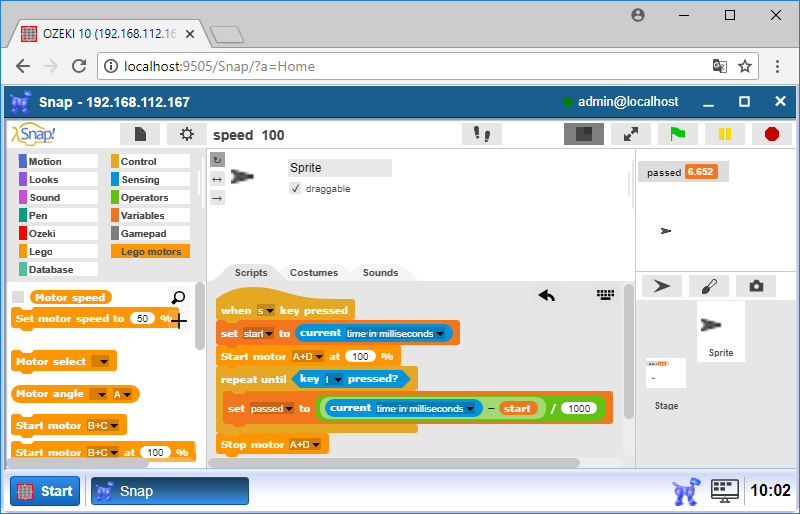The image size is (800, 514).
Task: Open keyboard entry icon in scripts area
Action: click(x=606, y=295)
